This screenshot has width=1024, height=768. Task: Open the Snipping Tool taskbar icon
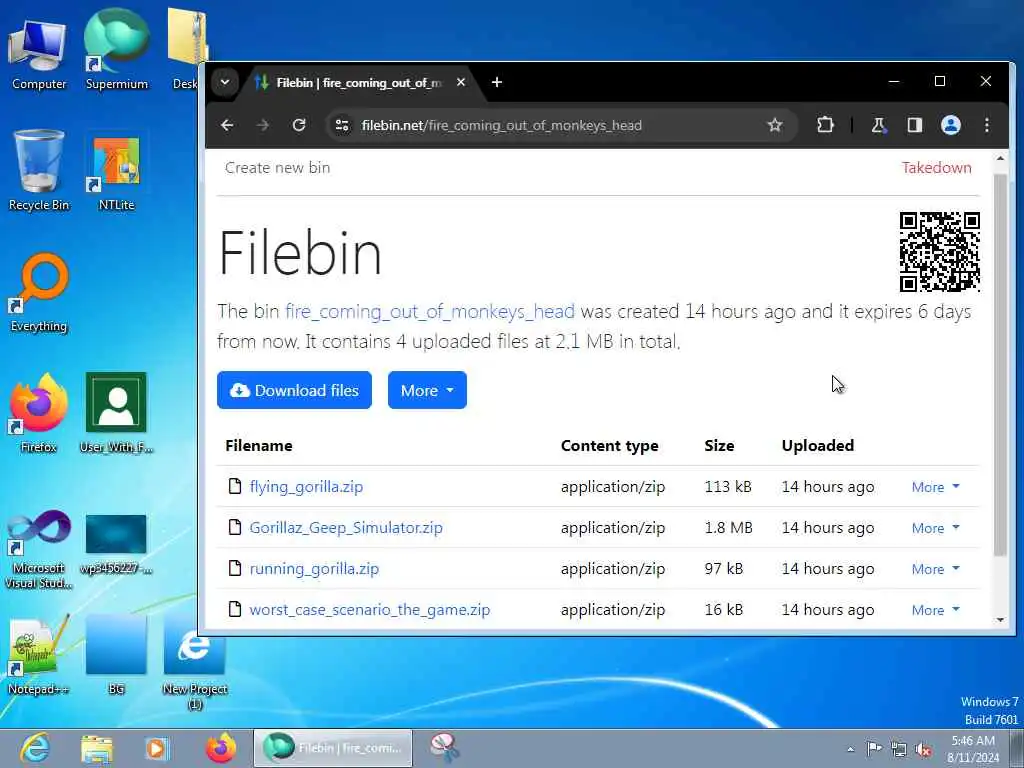pyautogui.click(x=445, y=748)
